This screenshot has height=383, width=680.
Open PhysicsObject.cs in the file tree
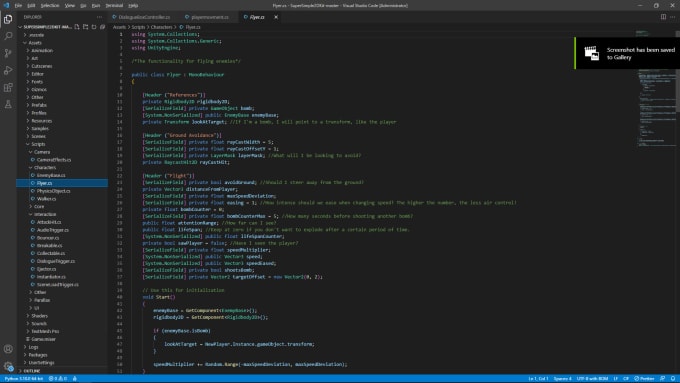tap(53, 191)
